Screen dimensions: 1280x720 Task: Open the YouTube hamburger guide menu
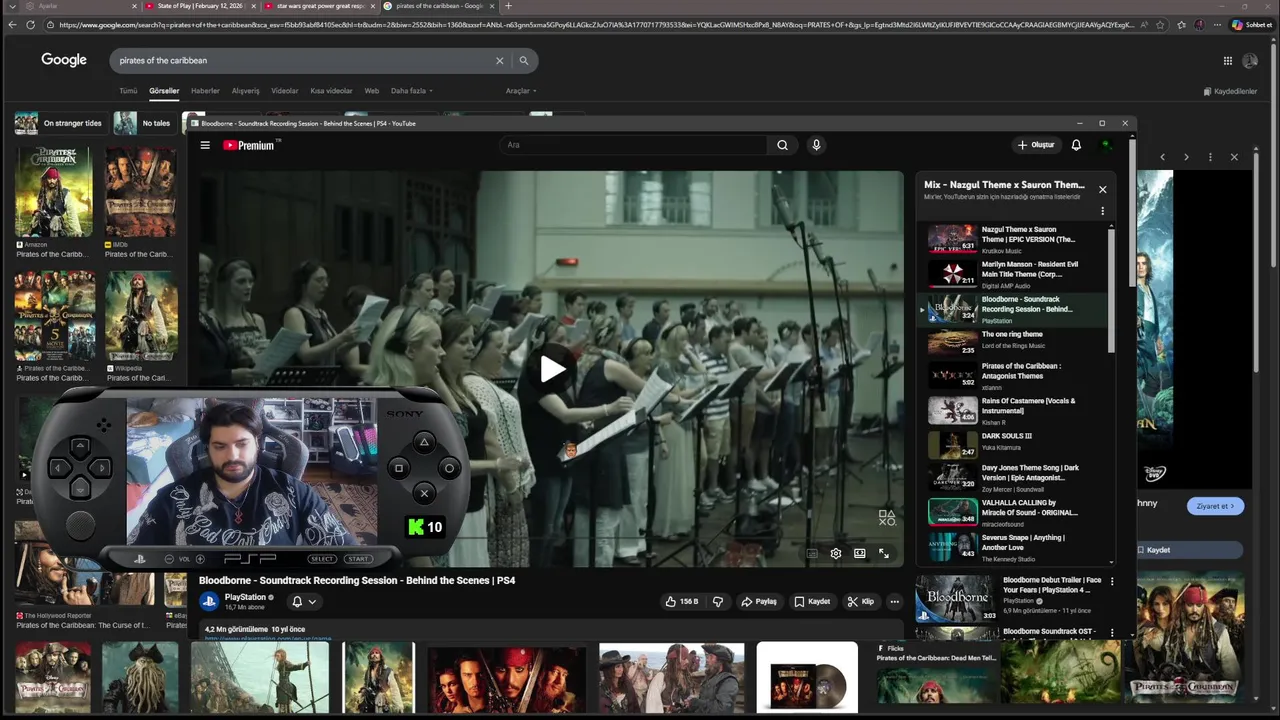coord(205,145)
